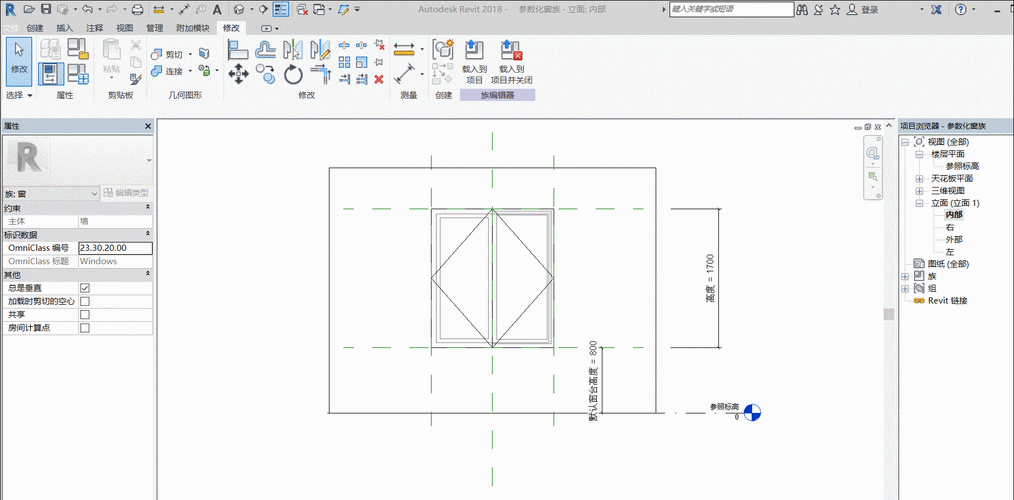Click the red Delete X icon
This screenshot has height=500, width=1014.
coord(379,79)
